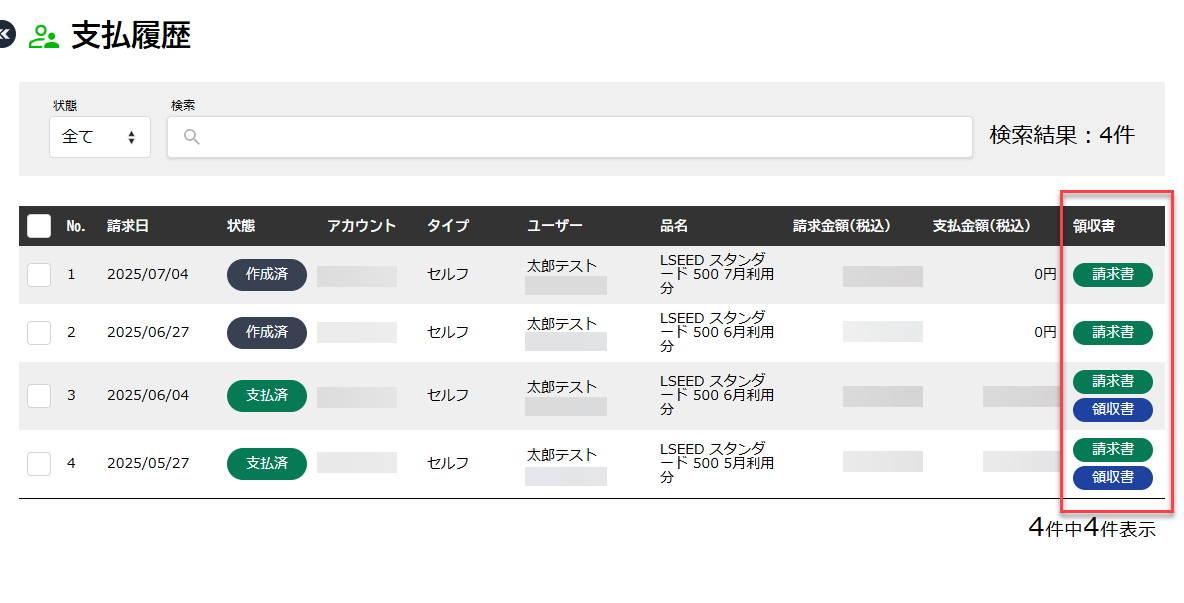The height and width of the screenshot is (603, 1184).
Task: Click the 請求金額(税込) column header
Action: tap(841, 226)
